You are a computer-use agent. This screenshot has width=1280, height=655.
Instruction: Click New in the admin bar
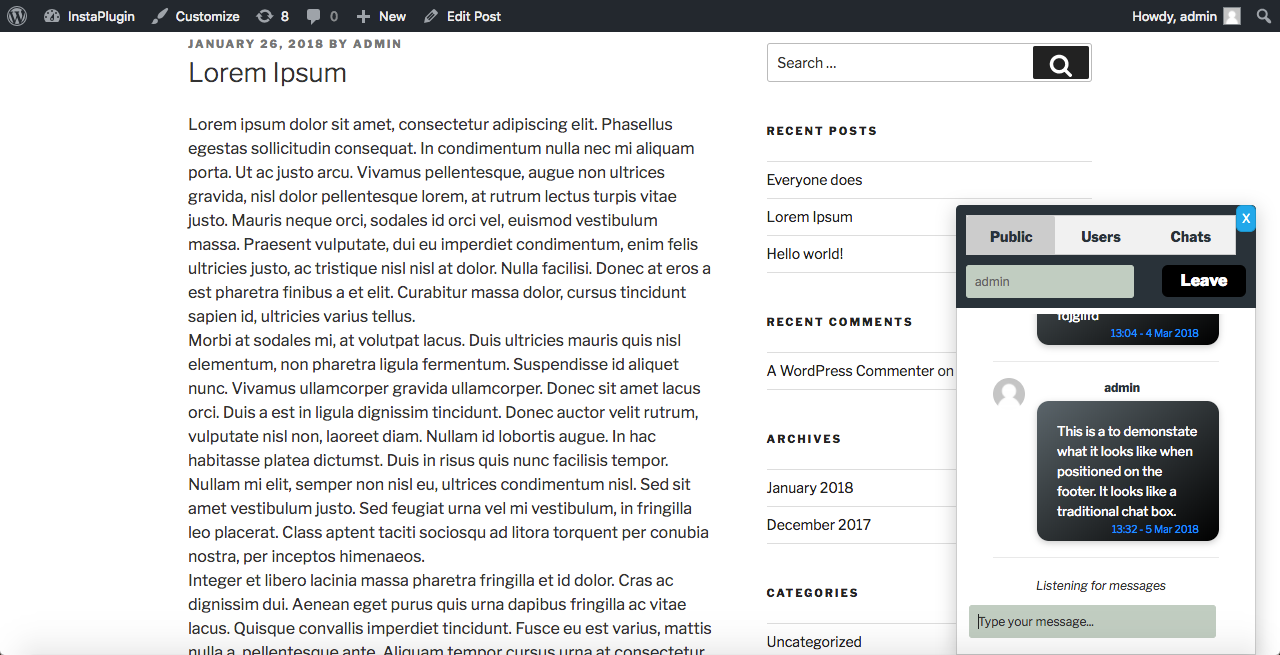pyautogui.click(x=380, y=15)
